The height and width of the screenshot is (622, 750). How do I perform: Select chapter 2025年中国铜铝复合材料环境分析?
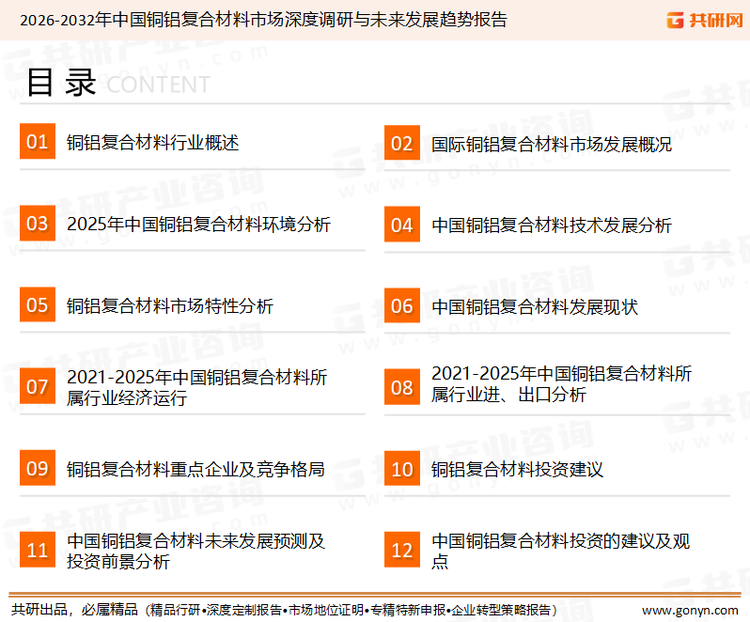coord(199,224)
